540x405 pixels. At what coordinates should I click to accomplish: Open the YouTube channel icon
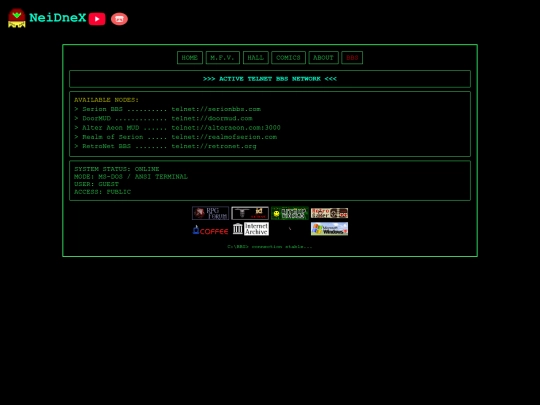97,19
